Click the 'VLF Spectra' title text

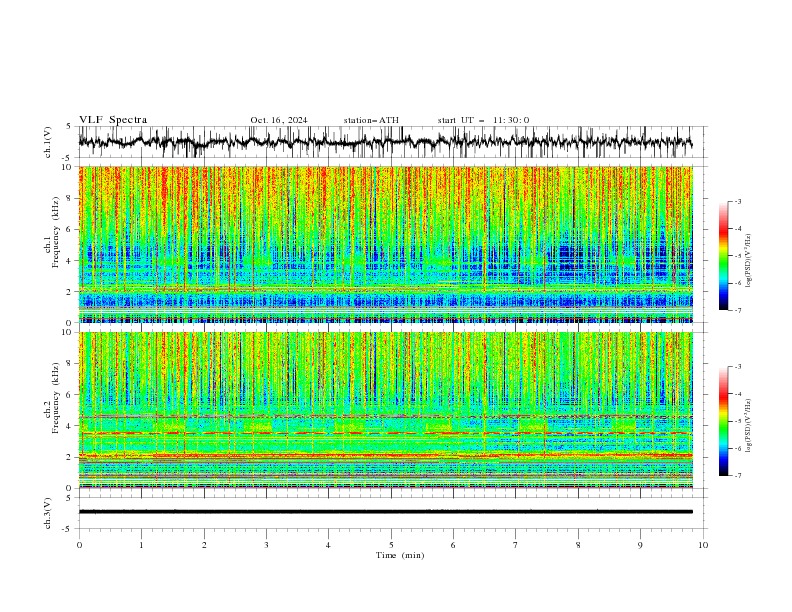pyautogui.click(x=113, y=120)
